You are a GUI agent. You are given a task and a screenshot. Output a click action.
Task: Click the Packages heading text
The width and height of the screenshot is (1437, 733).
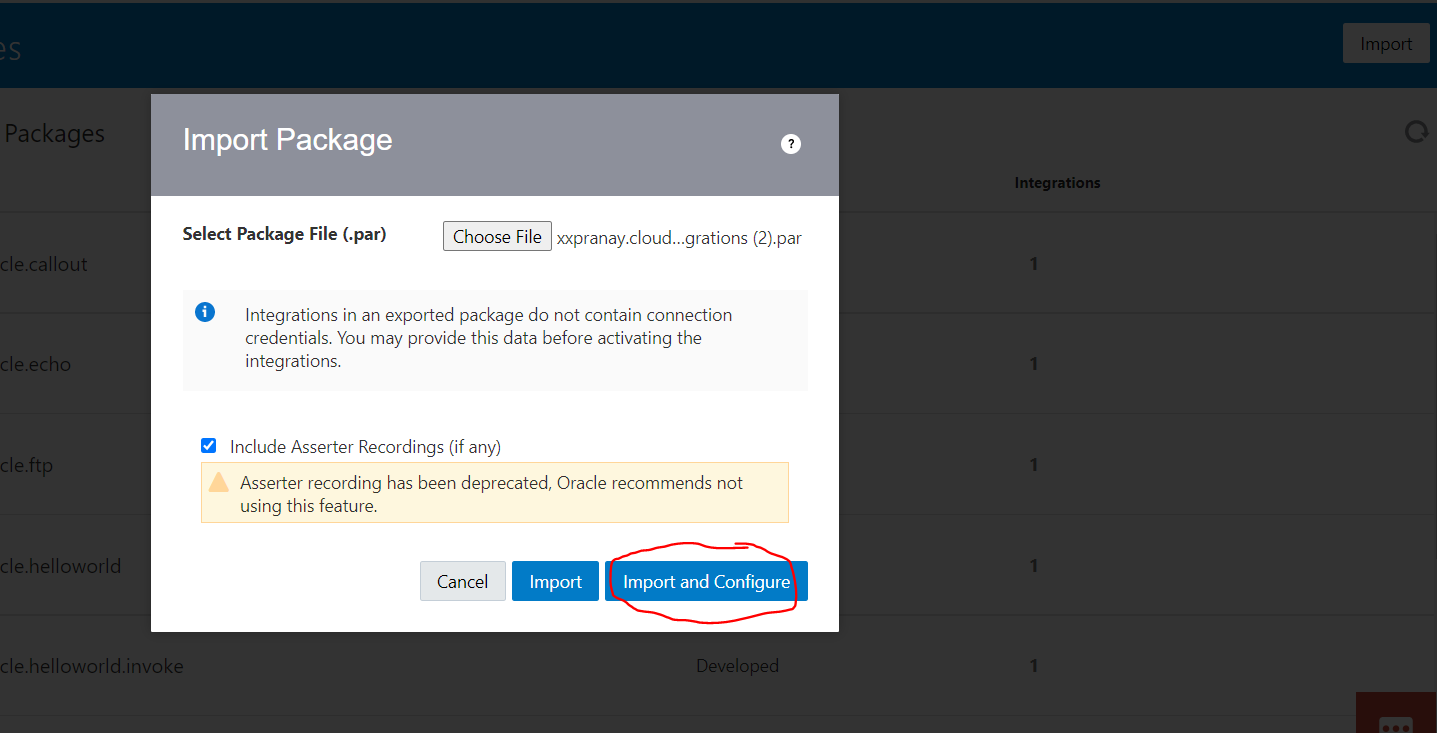(x=54, y=133)
